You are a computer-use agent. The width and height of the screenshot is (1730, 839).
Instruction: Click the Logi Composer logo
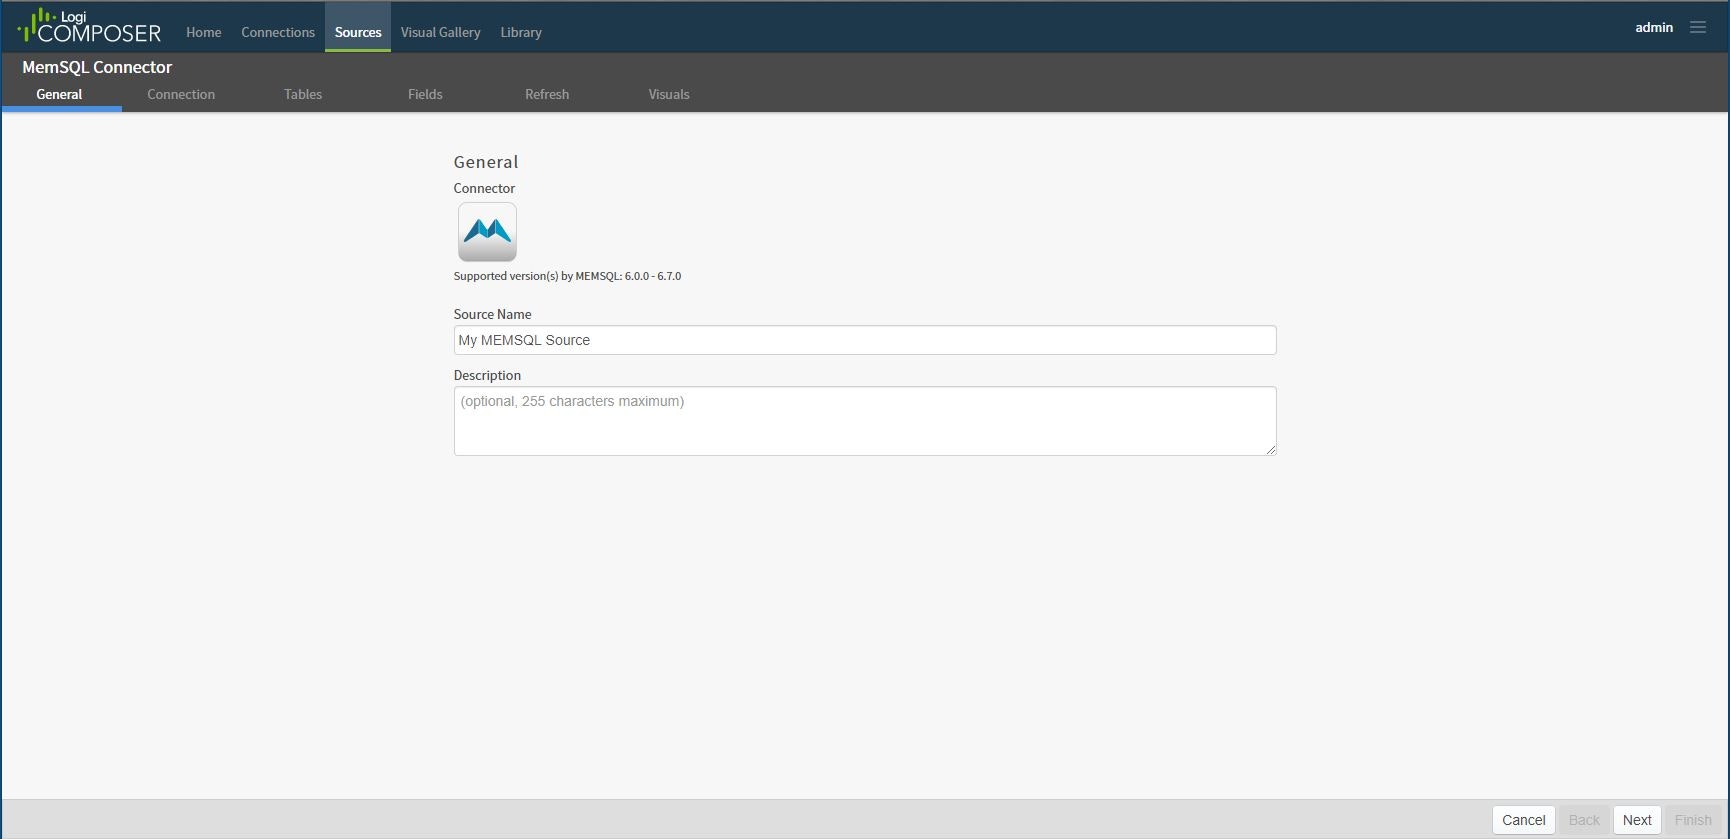[89, 26]
